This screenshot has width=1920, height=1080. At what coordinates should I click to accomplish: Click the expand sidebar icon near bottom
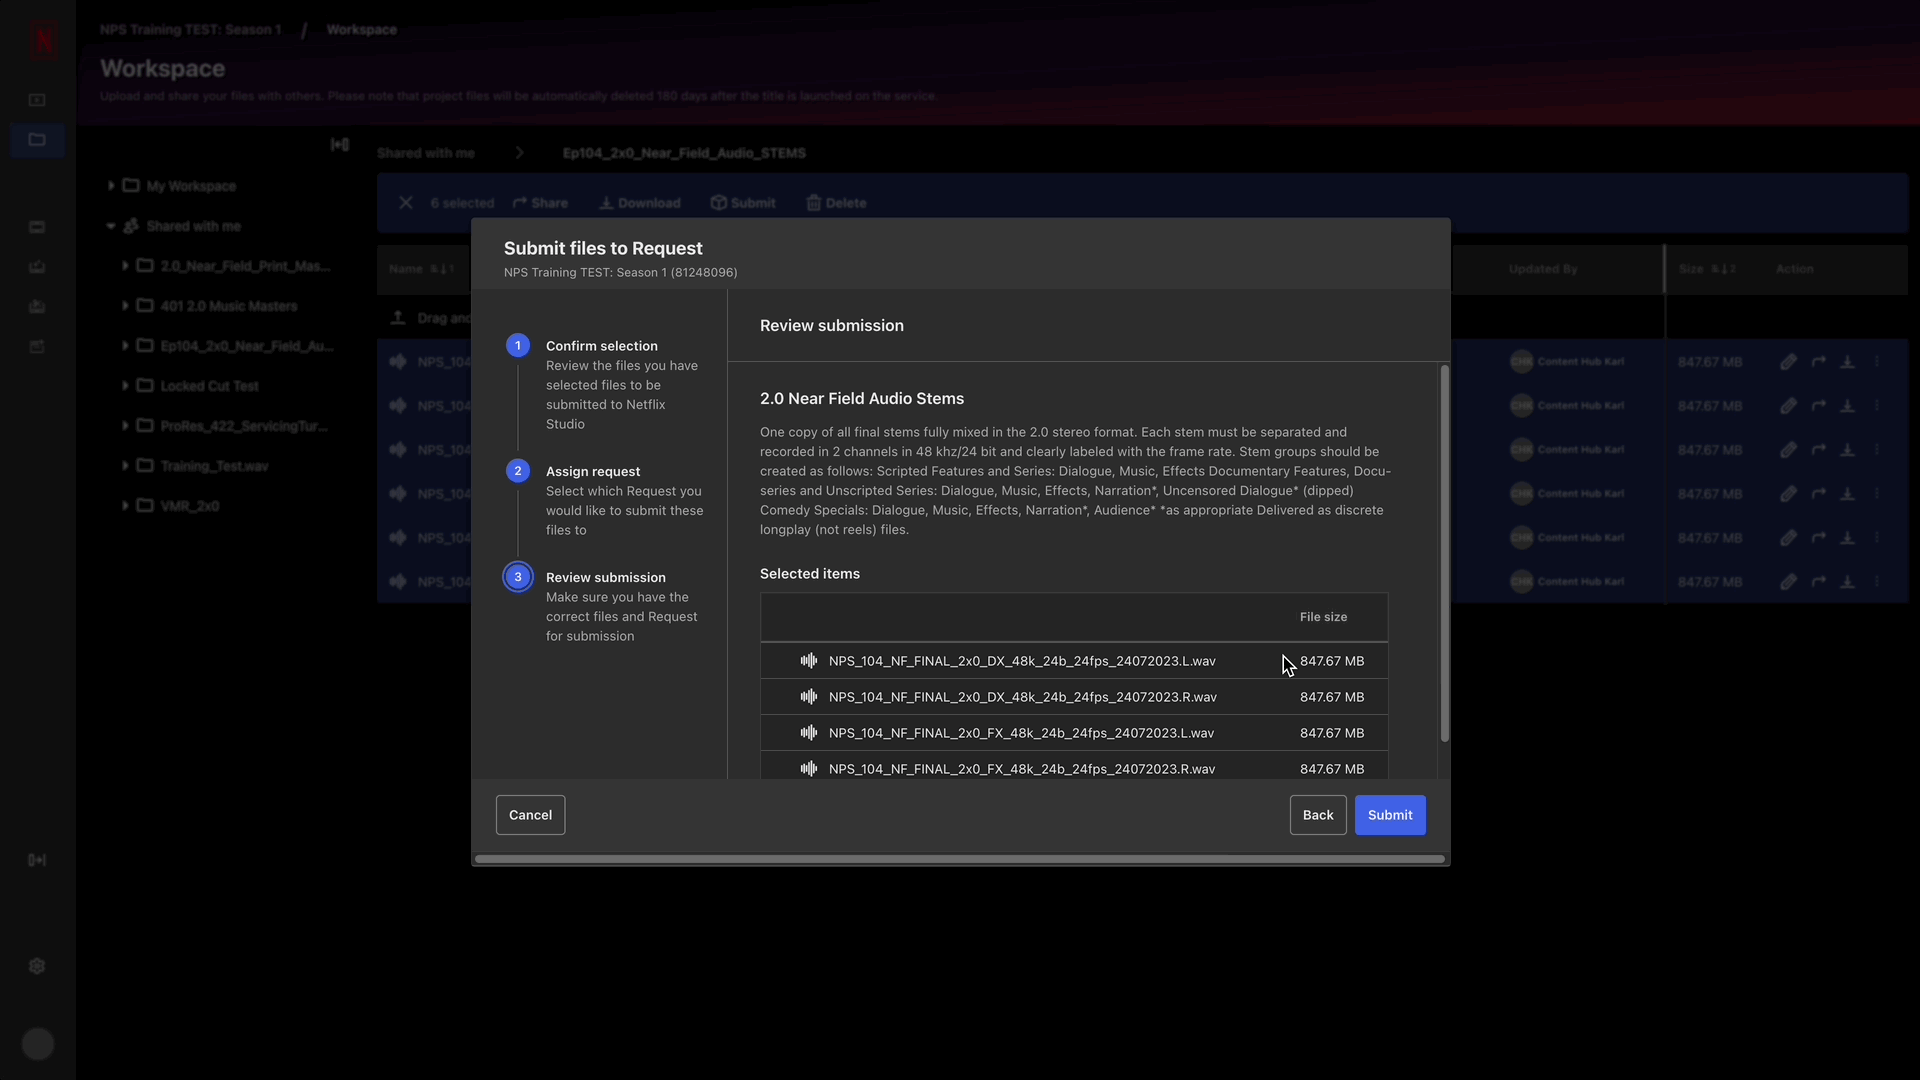(37, 860)
